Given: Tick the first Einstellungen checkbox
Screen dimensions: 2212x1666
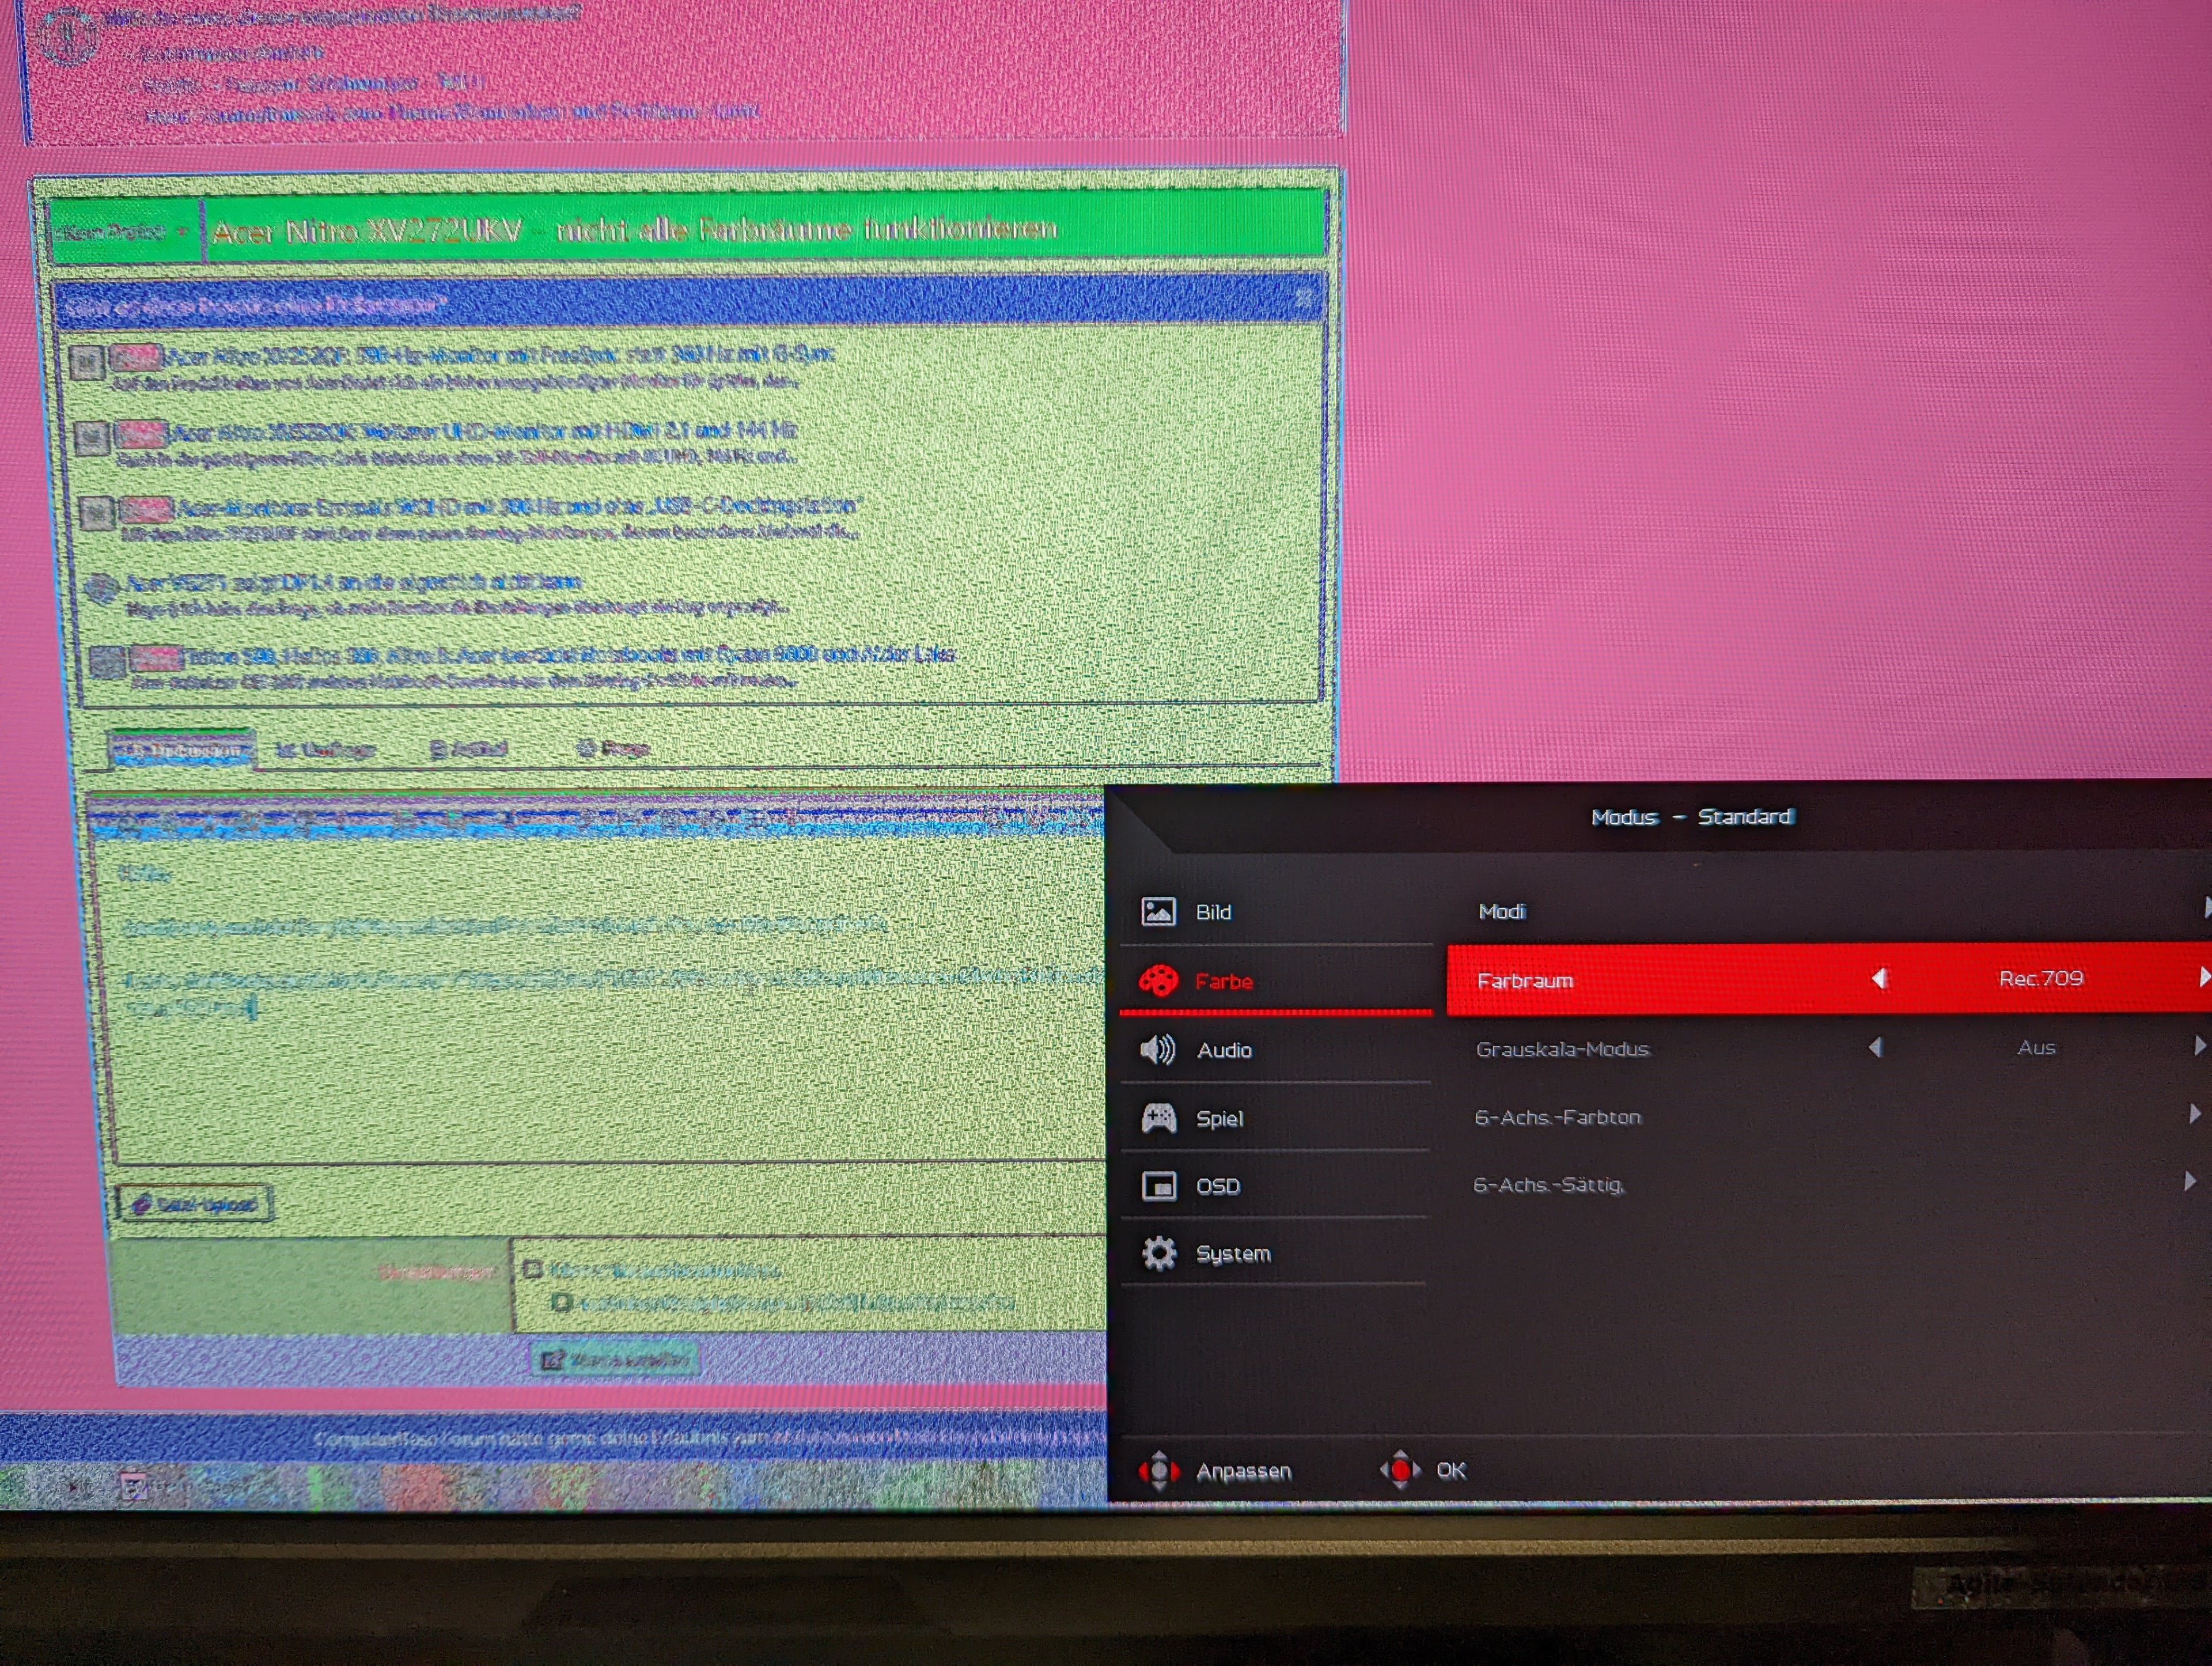Looking at the screenshot, I should (x=533, y=1269).
